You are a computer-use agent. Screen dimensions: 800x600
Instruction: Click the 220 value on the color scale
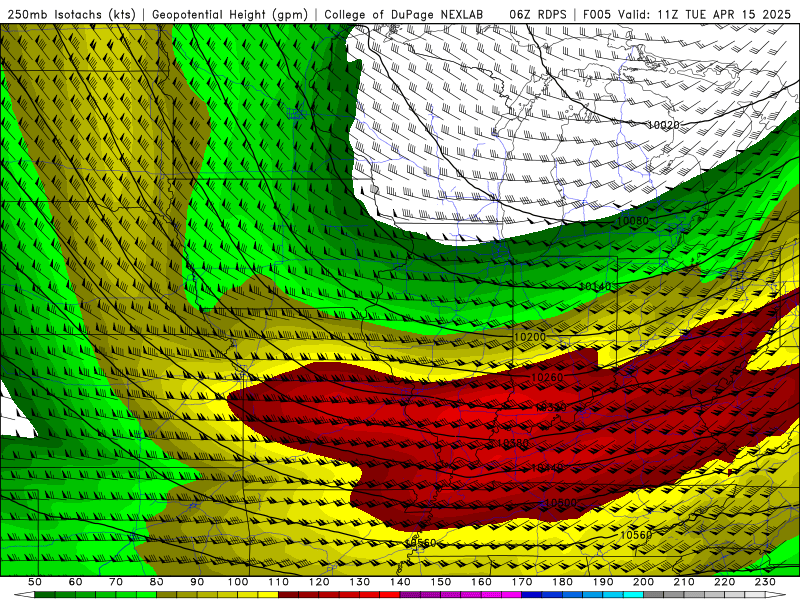[724, 582]
